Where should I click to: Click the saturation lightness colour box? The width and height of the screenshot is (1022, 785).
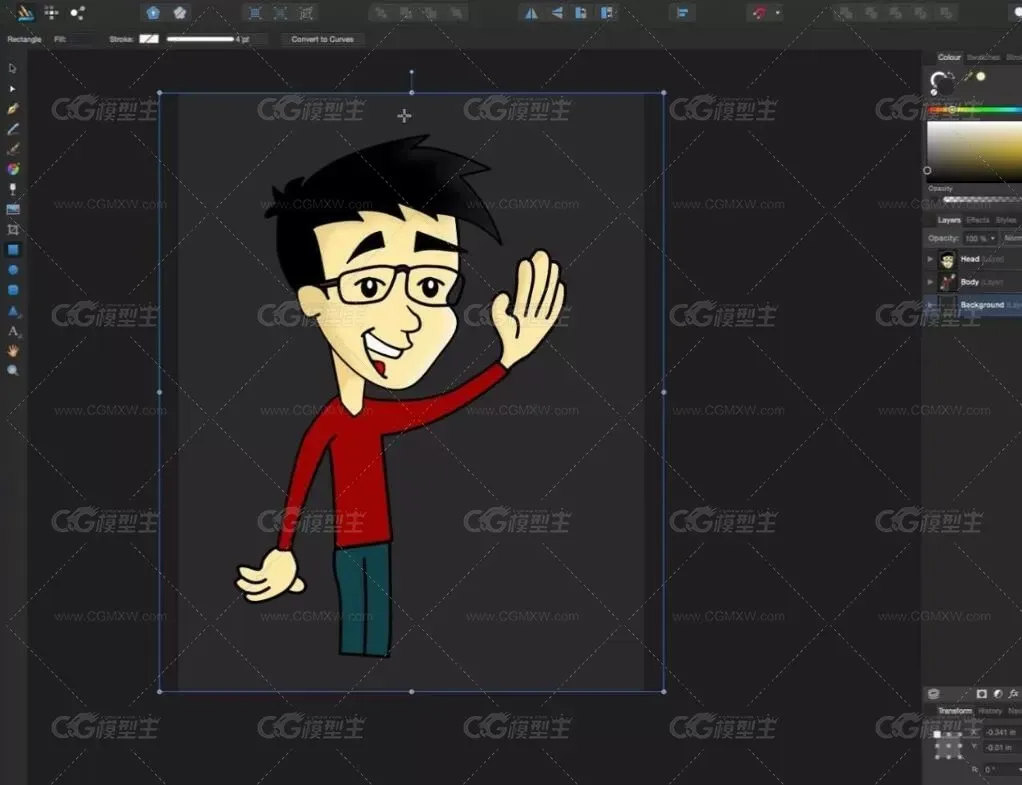coord(974,151)
